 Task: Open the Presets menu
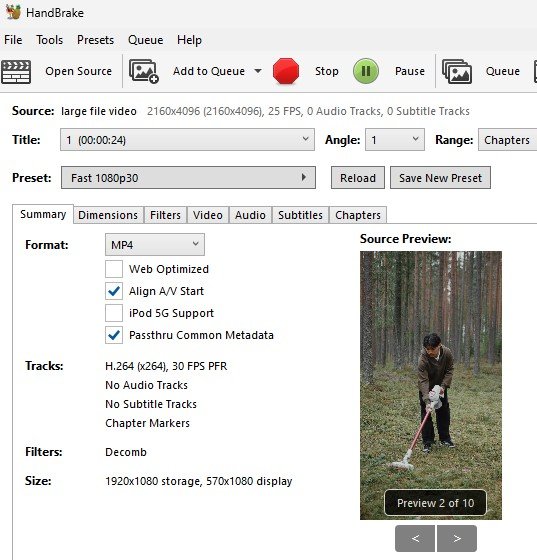pos(95,40)
